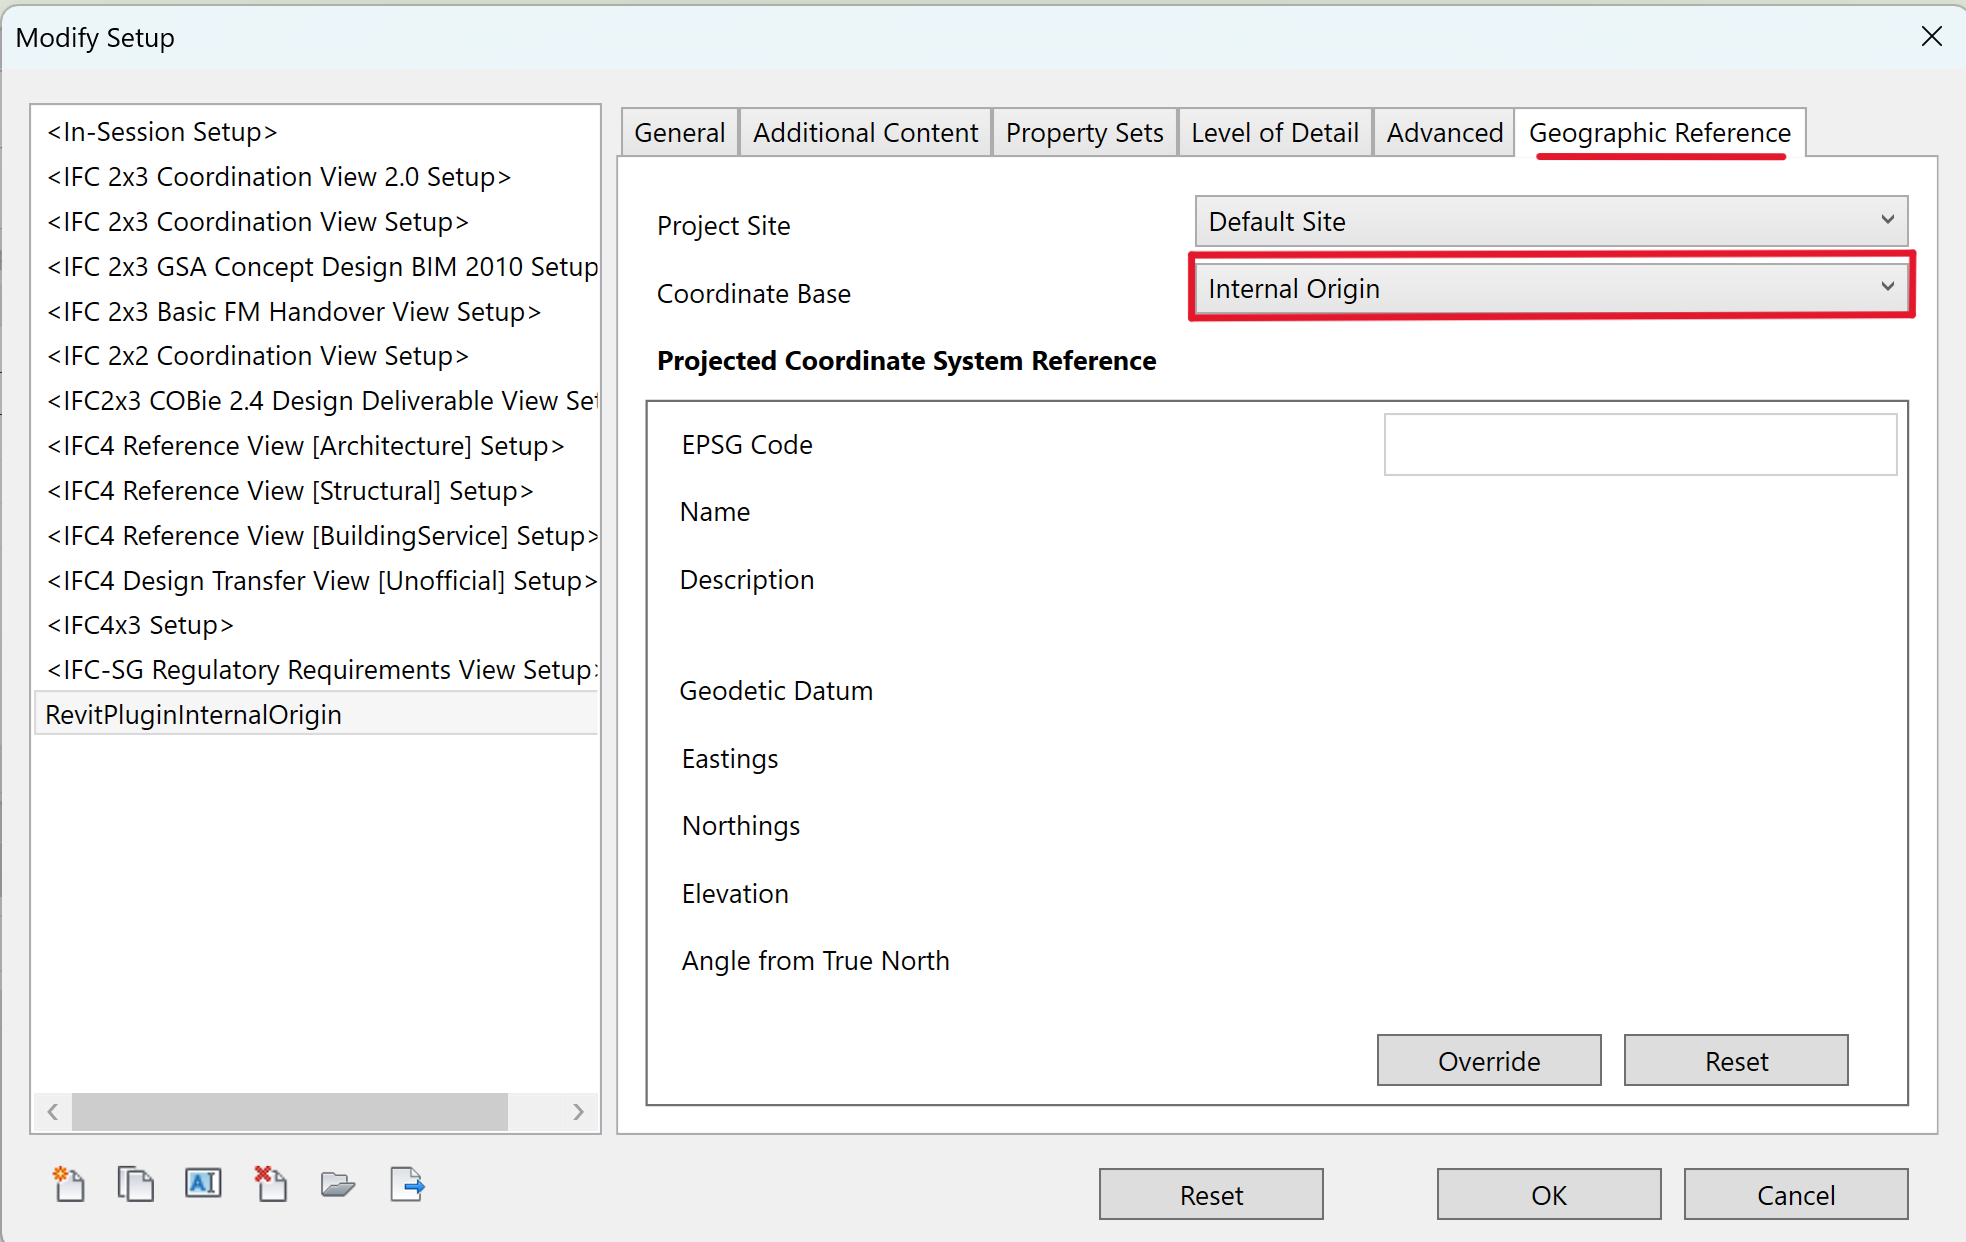1966x1242 pixels.
Task: Click the delete setup icon
Action: pos(271,1184)
